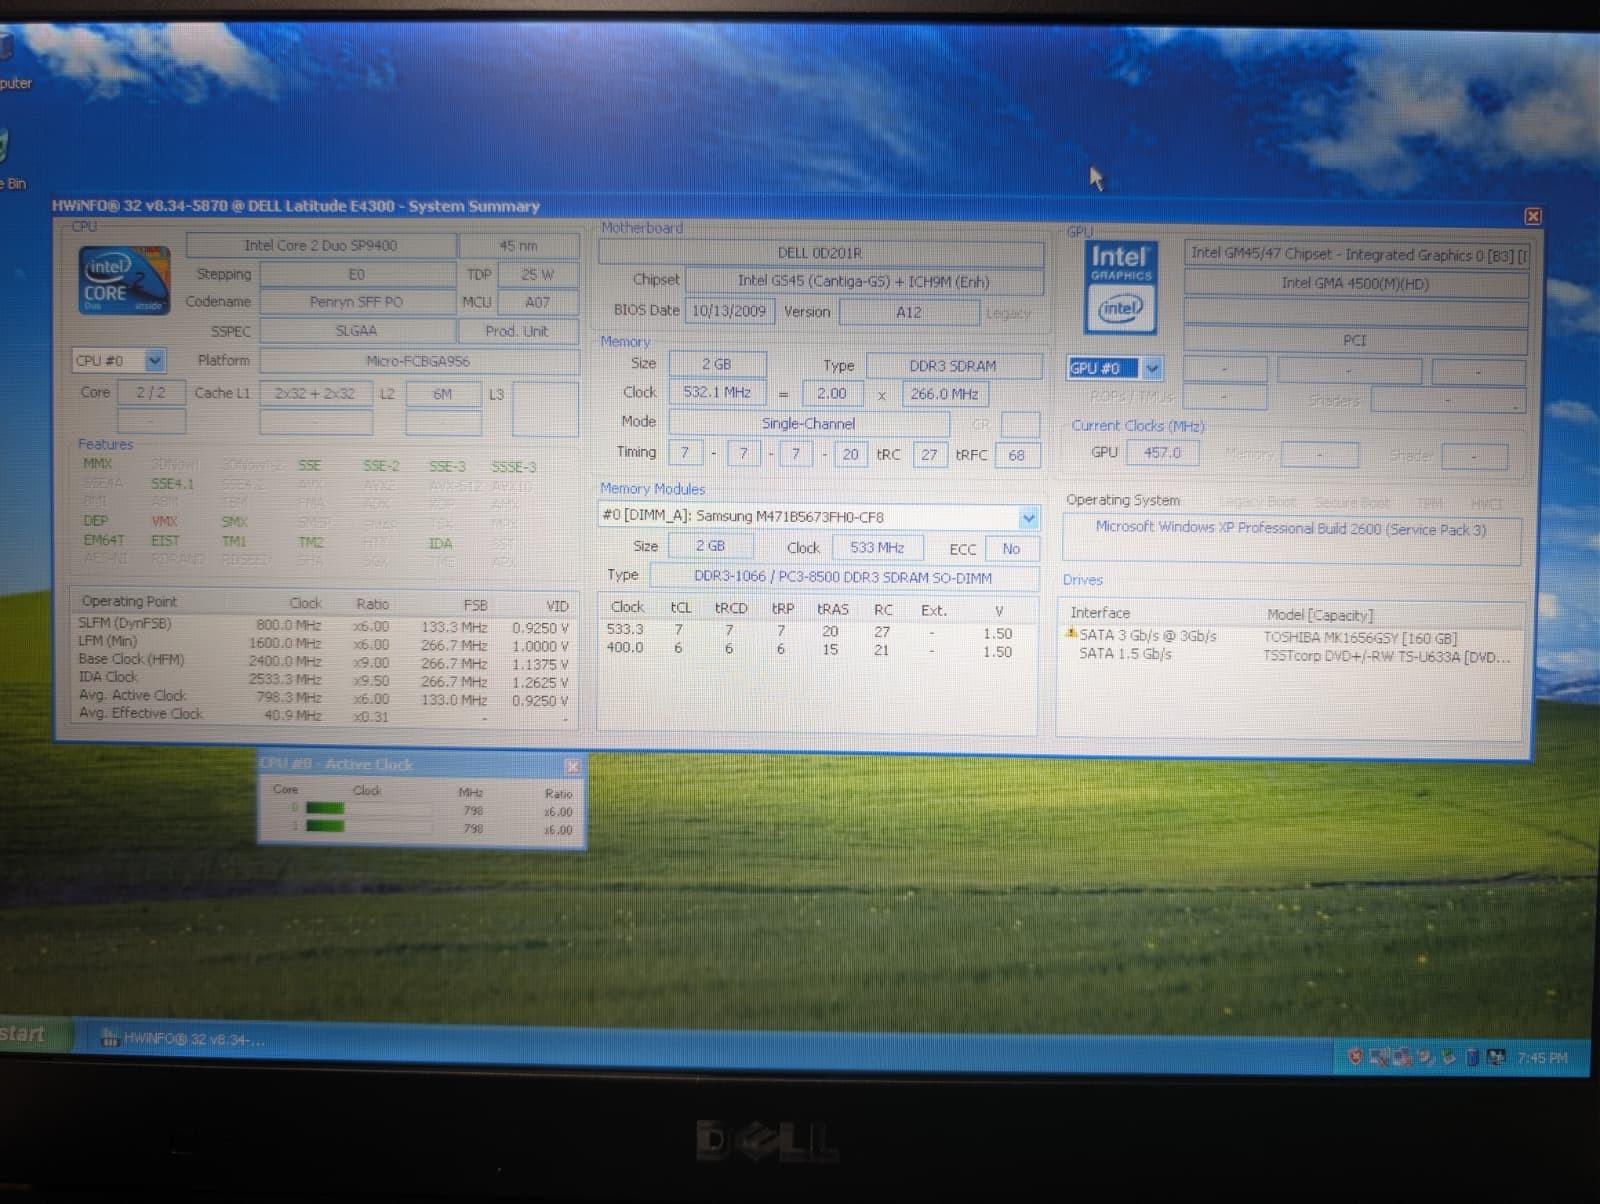The height and width of the screenshot is (1204, 1600).
Task: Click the SLGAA SSPEC field
Action: point(356,331)
